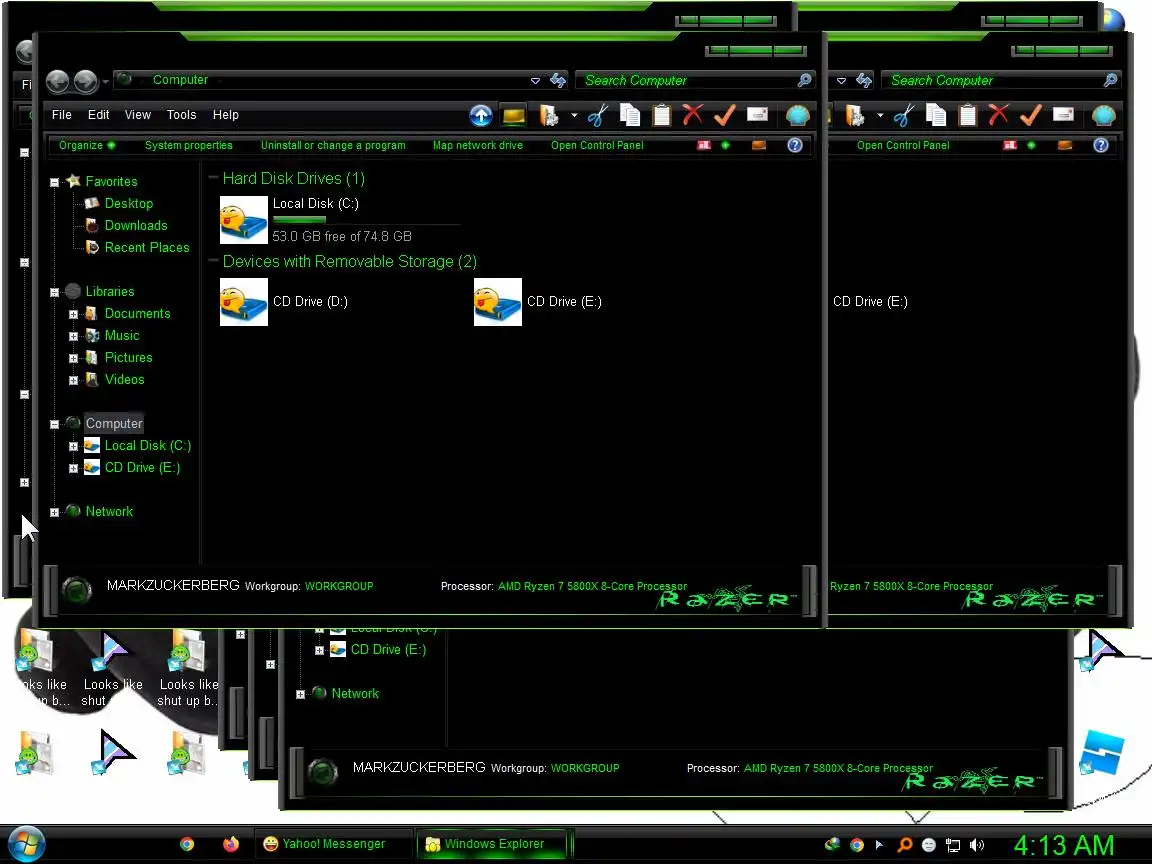Launch Chrome from the taskbar quick launch

tap(187, 844)
